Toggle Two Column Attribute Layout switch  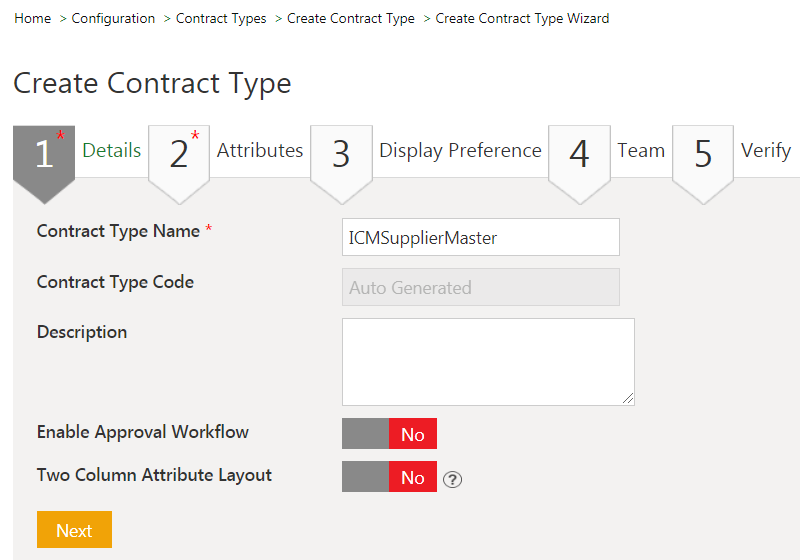pos(389,477)
